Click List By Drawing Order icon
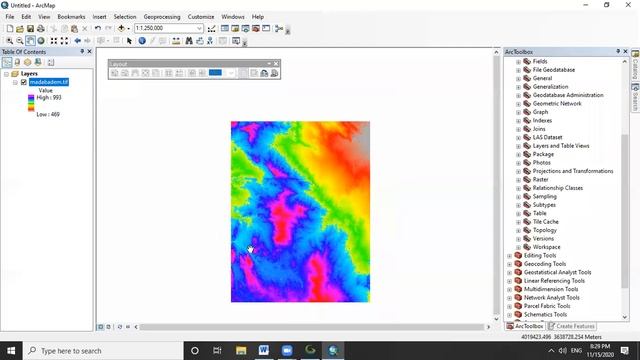Screen dimensions: 640x360 click(7, 62)
